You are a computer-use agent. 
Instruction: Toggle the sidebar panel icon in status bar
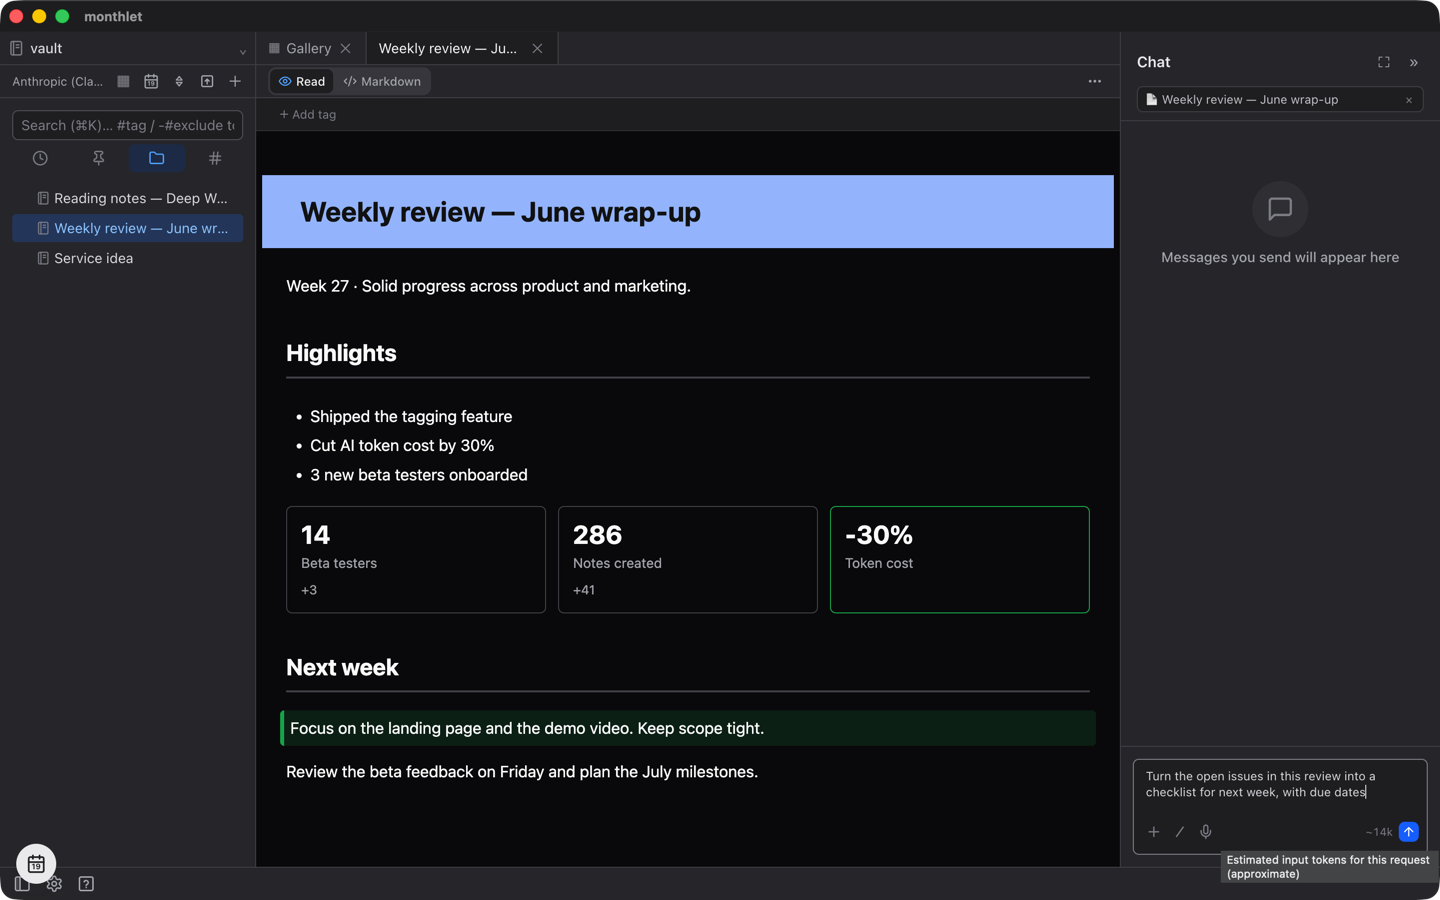22,884
